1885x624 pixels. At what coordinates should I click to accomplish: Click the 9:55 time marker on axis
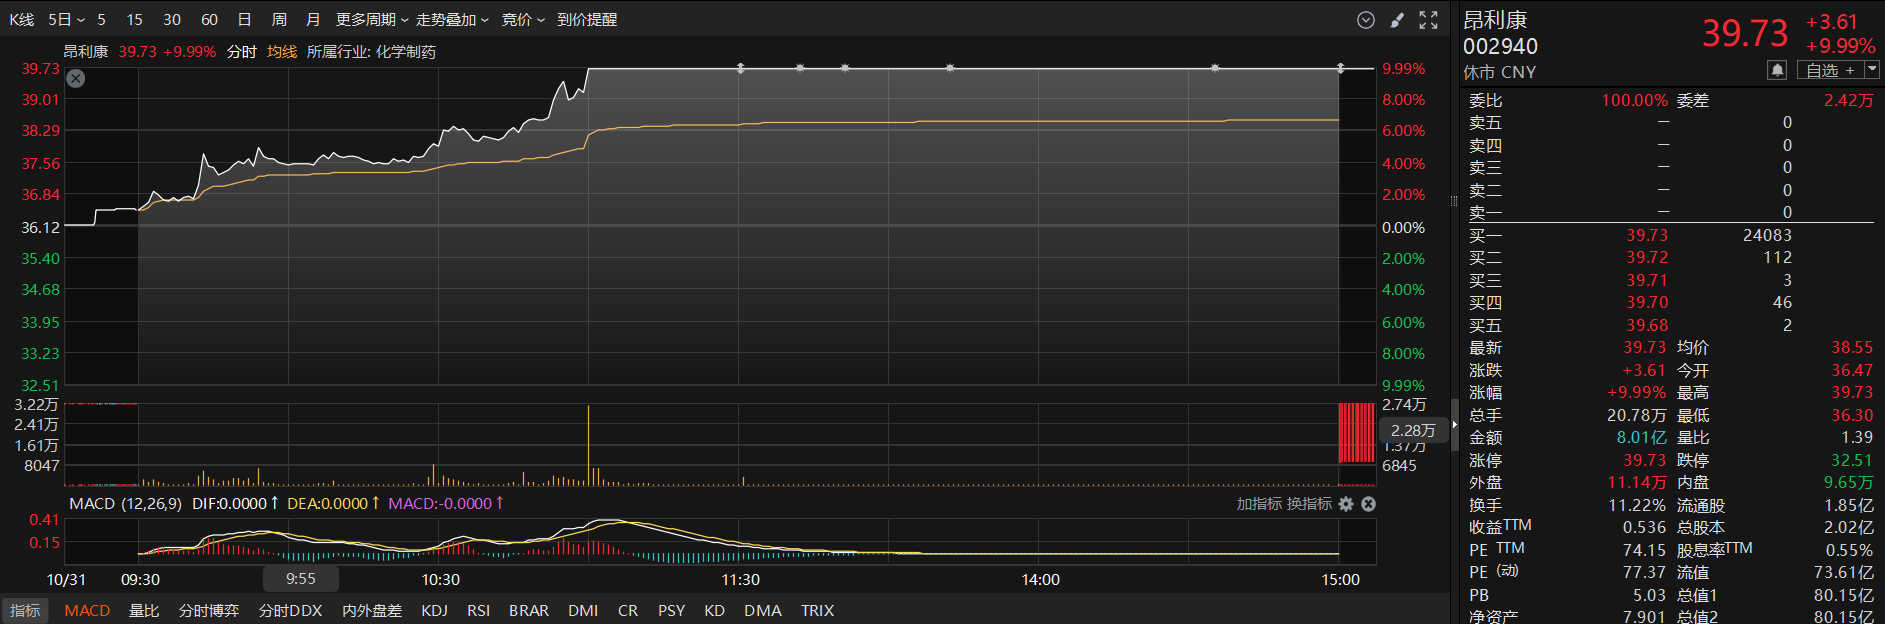coord(301,579)
